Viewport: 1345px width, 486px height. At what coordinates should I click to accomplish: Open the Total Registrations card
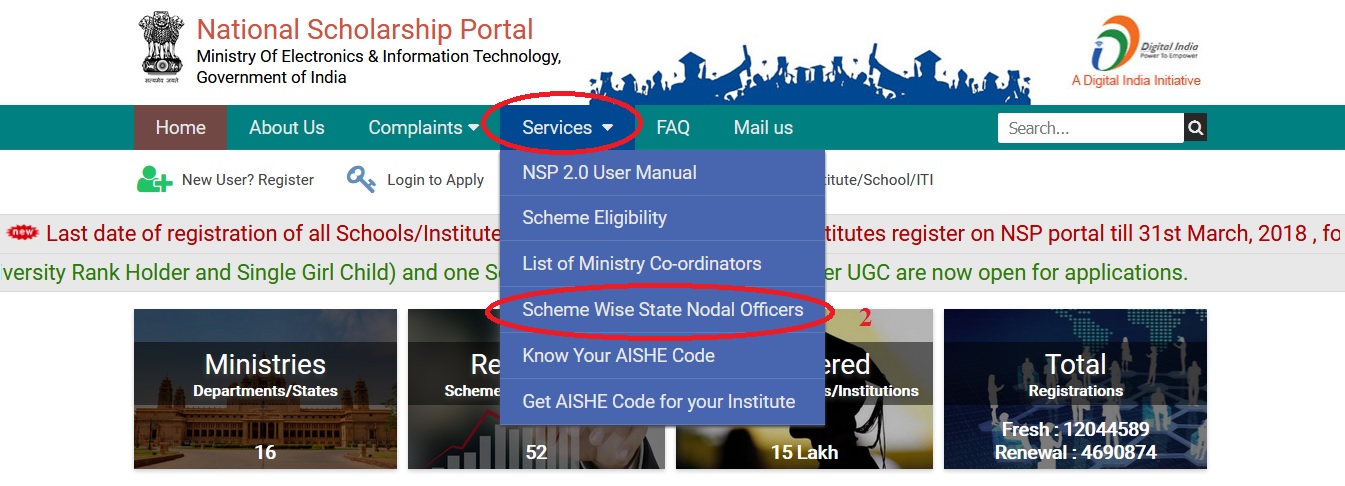(1075, 389)
